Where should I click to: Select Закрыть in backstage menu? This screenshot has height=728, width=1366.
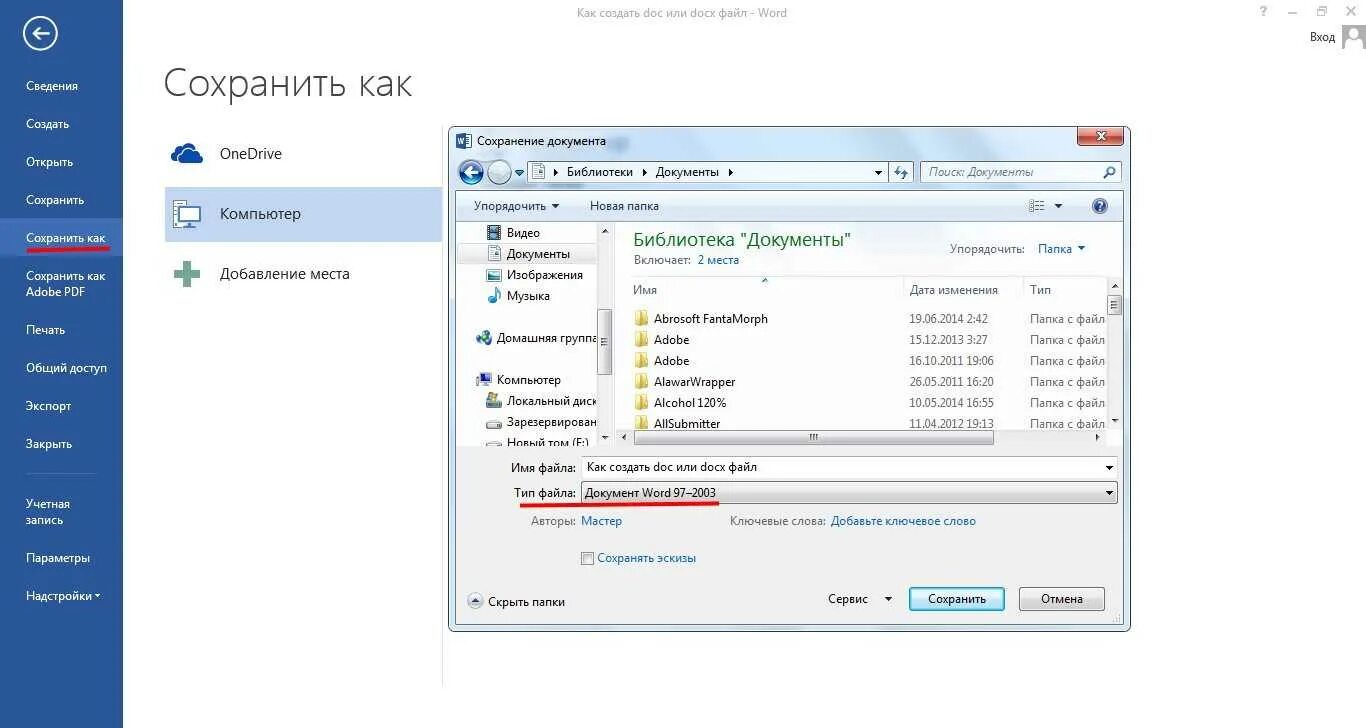[48, 444]
